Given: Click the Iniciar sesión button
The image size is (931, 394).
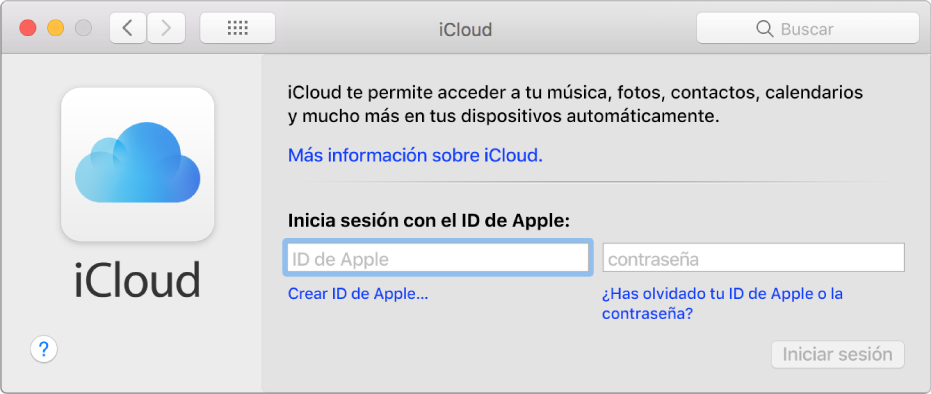Looking at the screenshot, I should click(838, 354).
